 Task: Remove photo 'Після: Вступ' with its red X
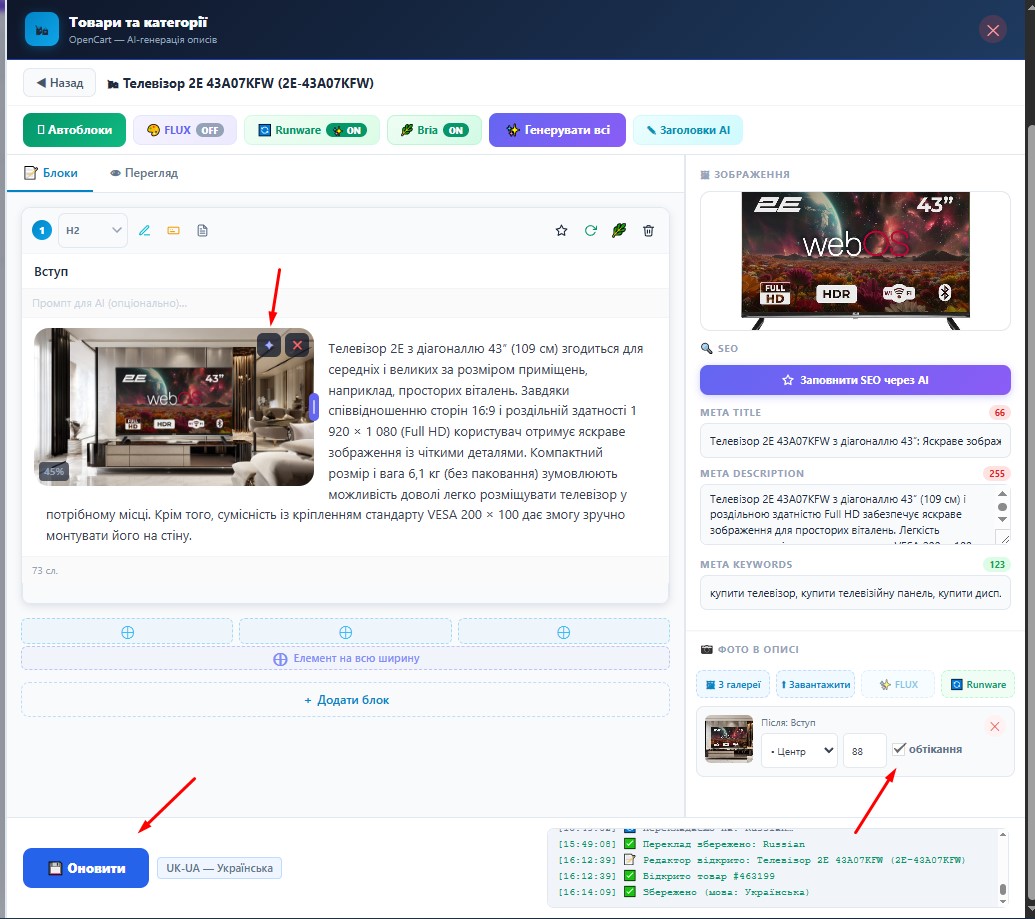click(995, 726)
